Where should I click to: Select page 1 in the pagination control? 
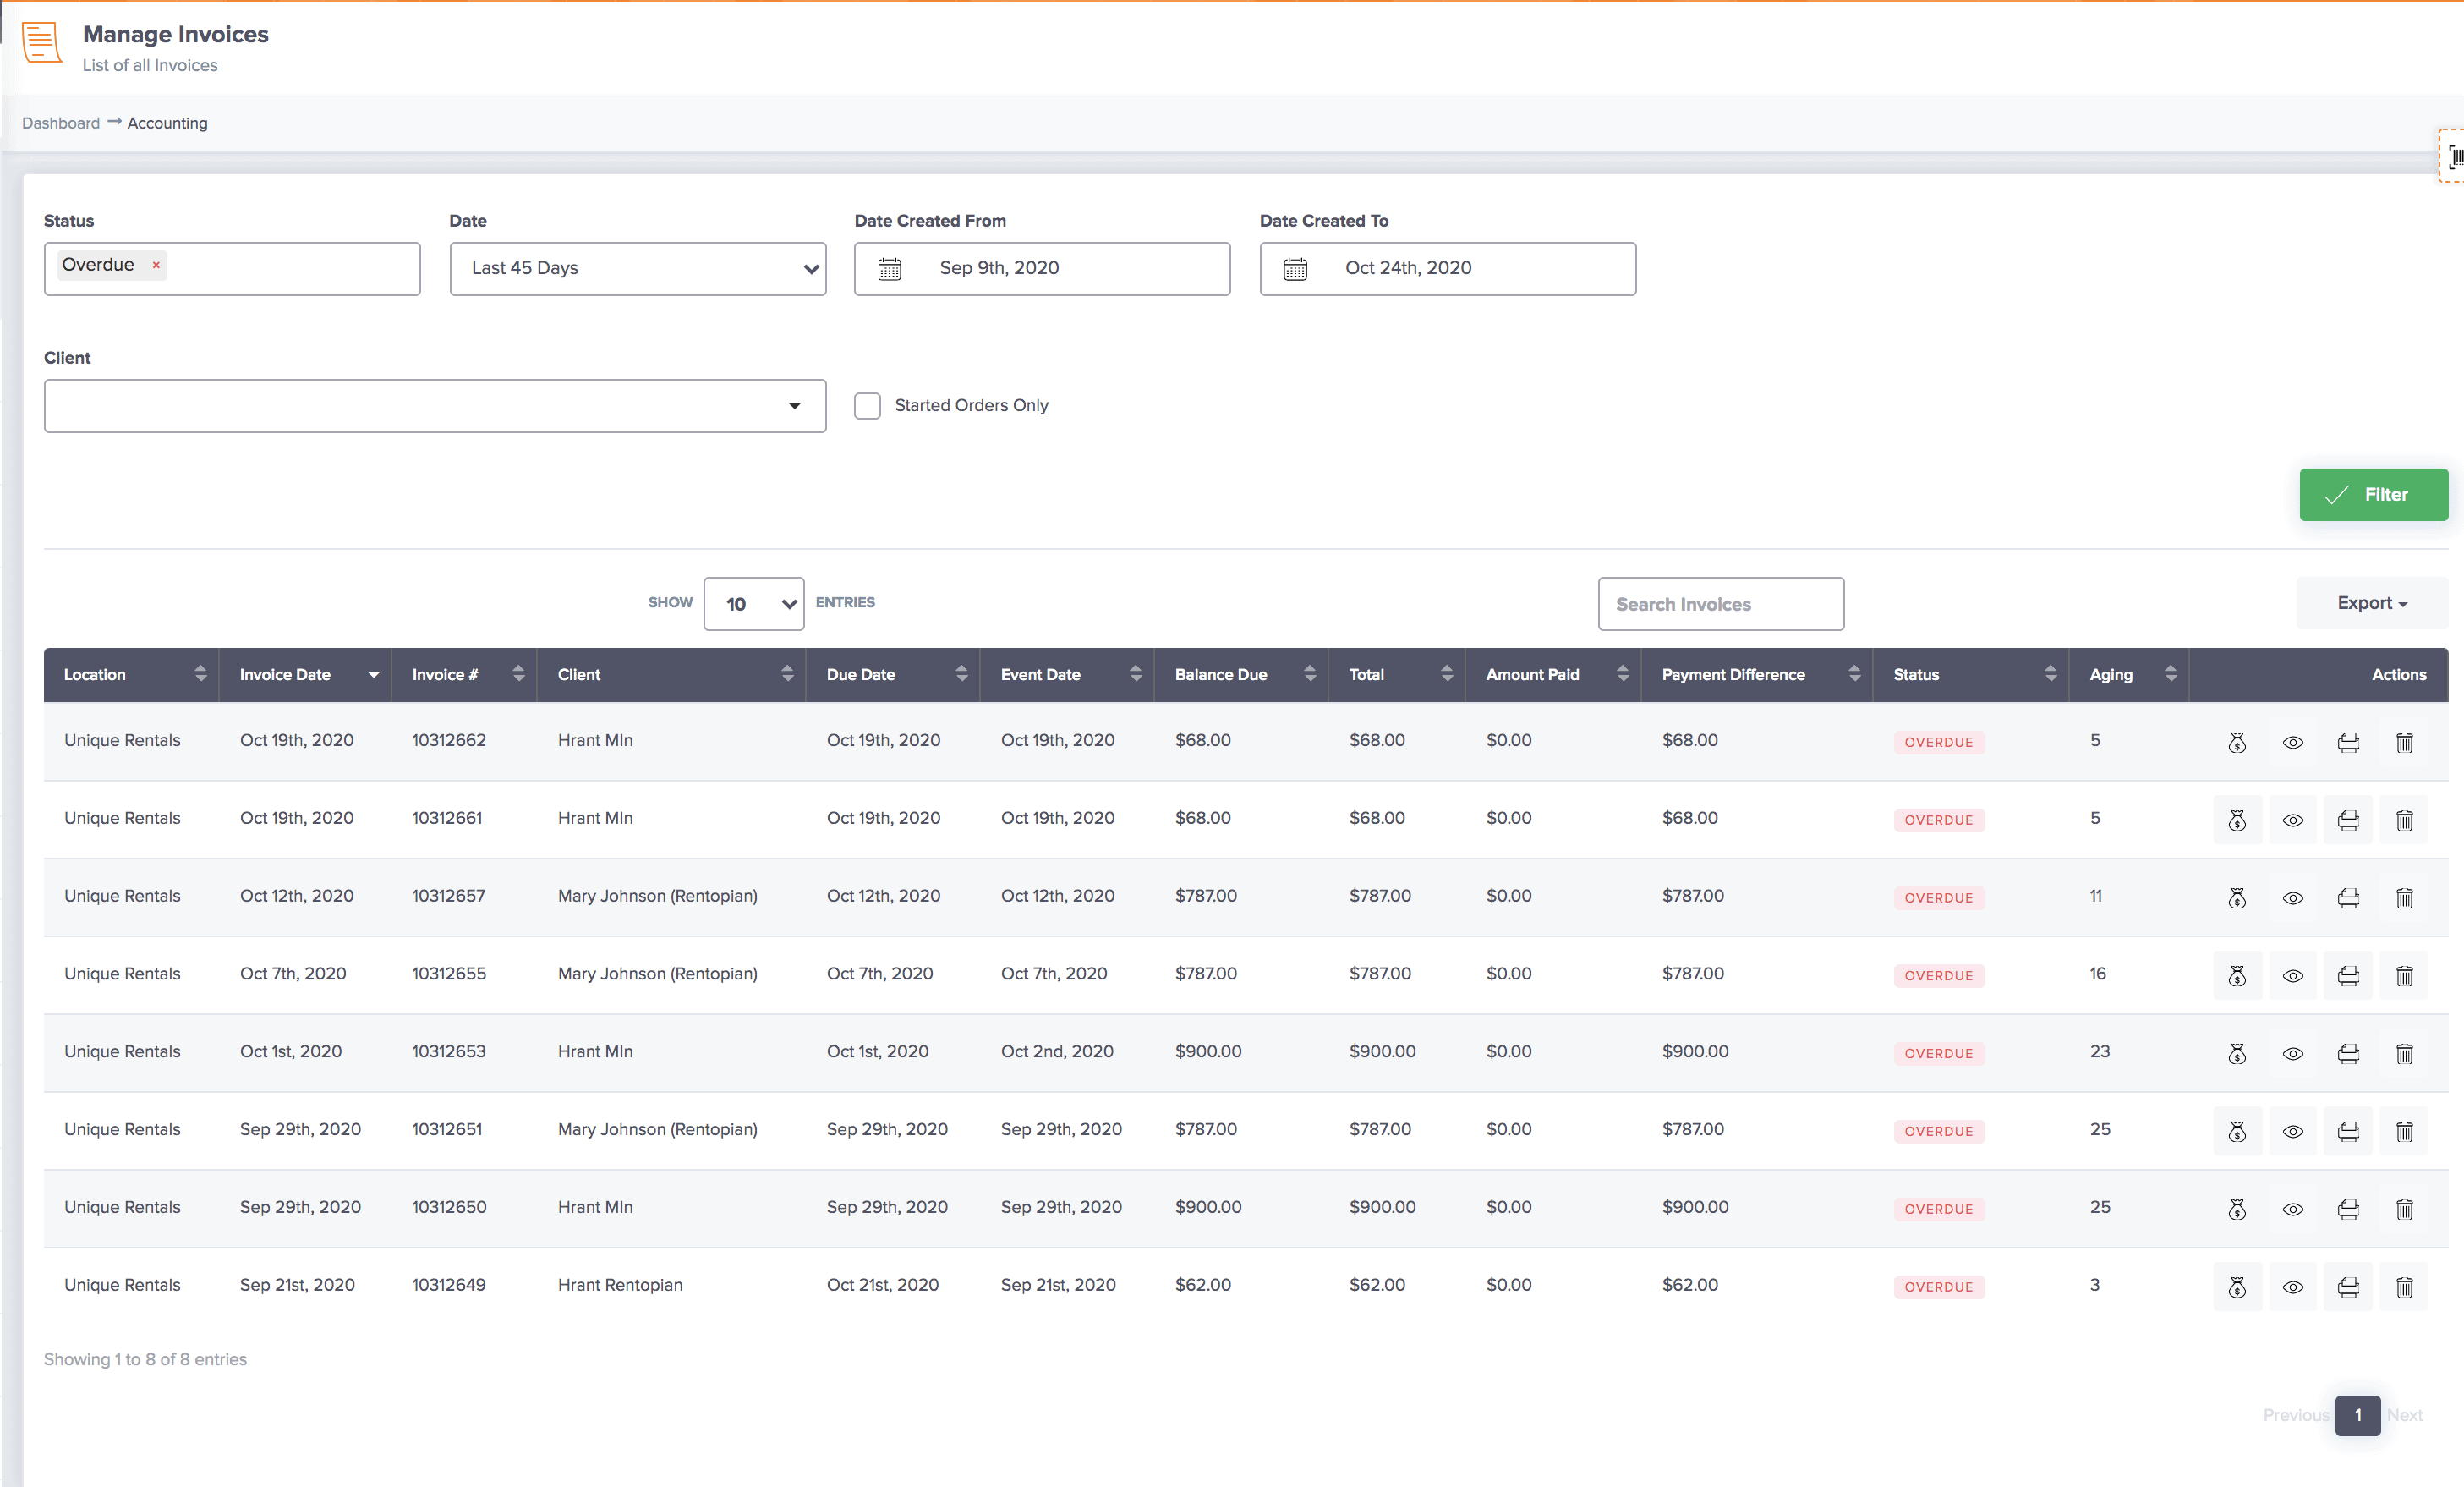pos(2358,1415)
